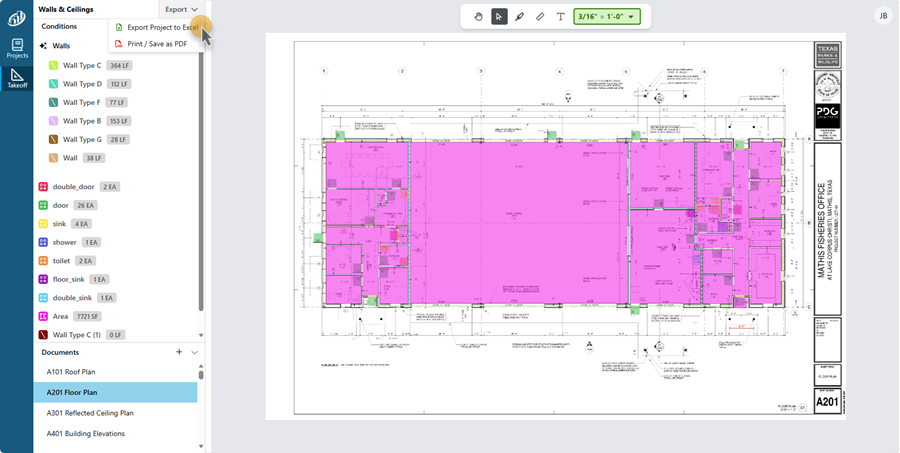The height and width of the screenshot is (453, 900).
Task: Click the Walls sparkle icon
Action: pyautogui.click(x=43, y=45)
